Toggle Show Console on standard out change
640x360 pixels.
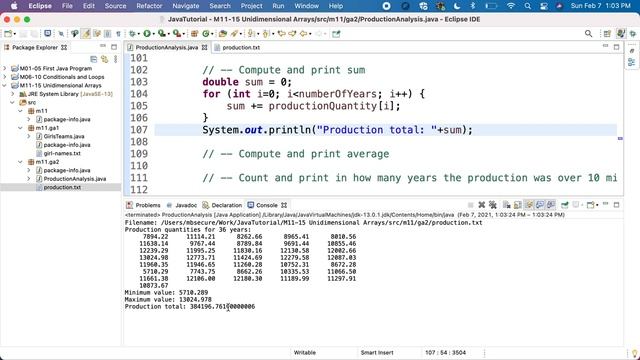tap(540, 205)
